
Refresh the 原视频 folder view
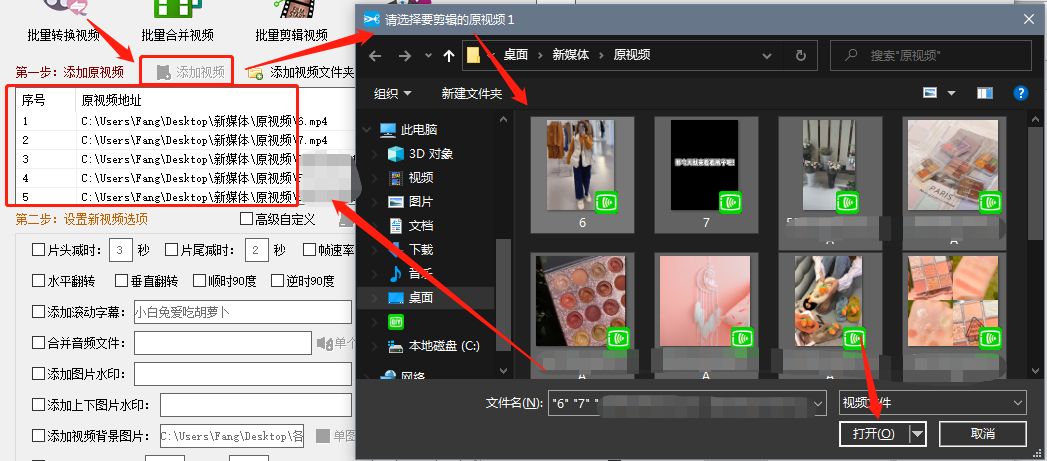(801, 55)
